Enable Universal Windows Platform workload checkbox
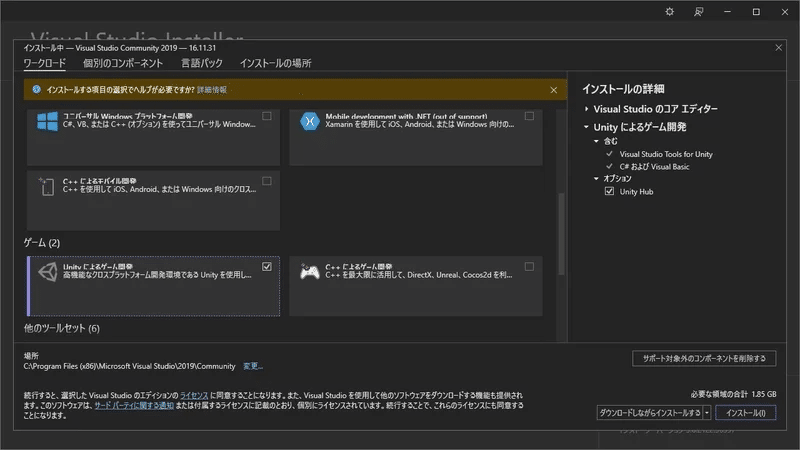 click(x=266, y=116)
